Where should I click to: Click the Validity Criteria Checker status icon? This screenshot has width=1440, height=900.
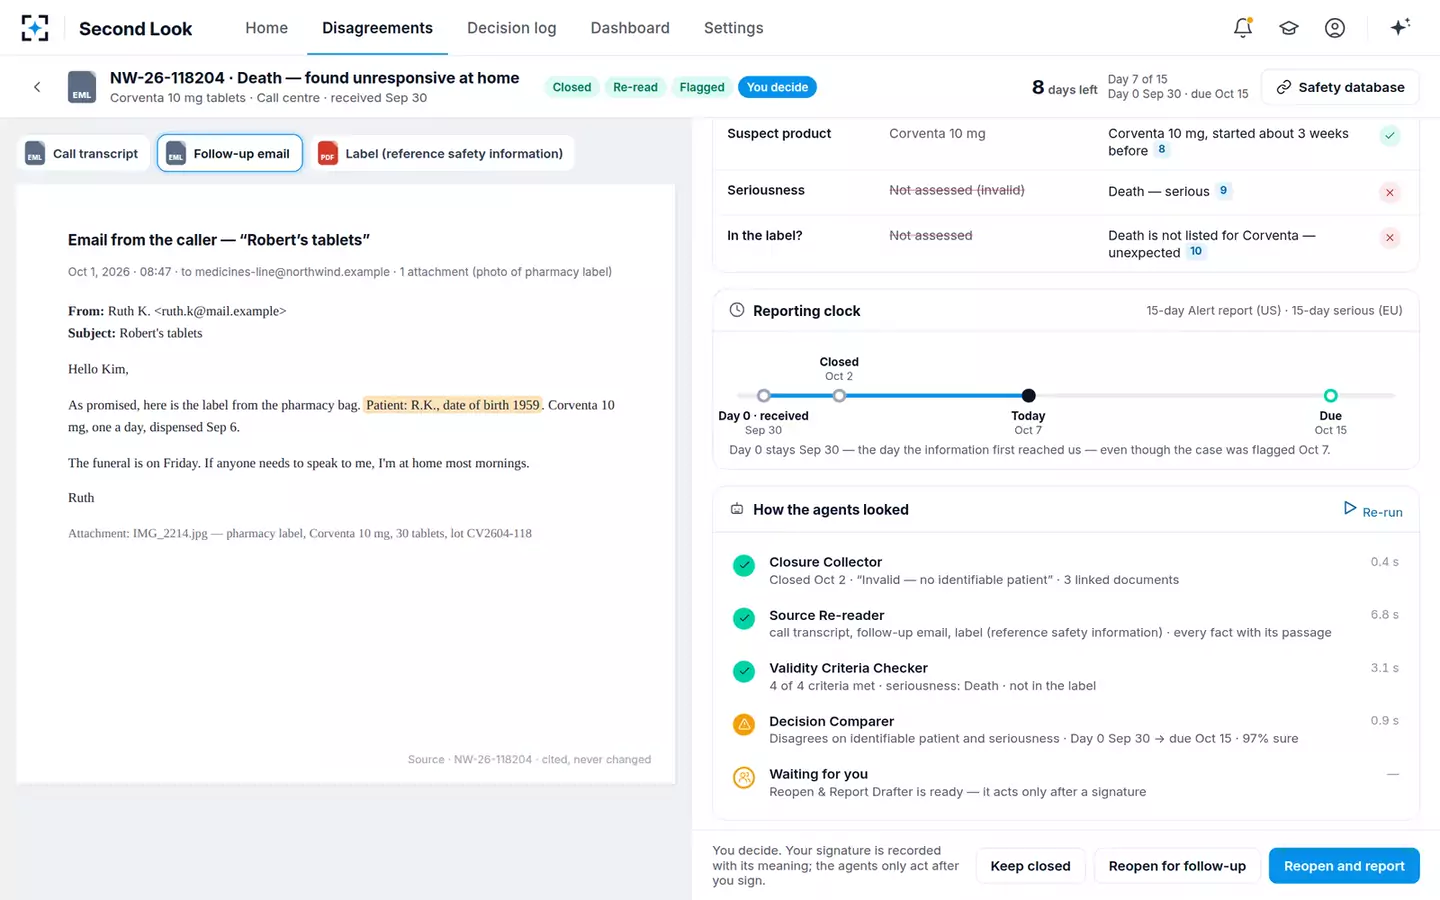click(x=744, y=672)
